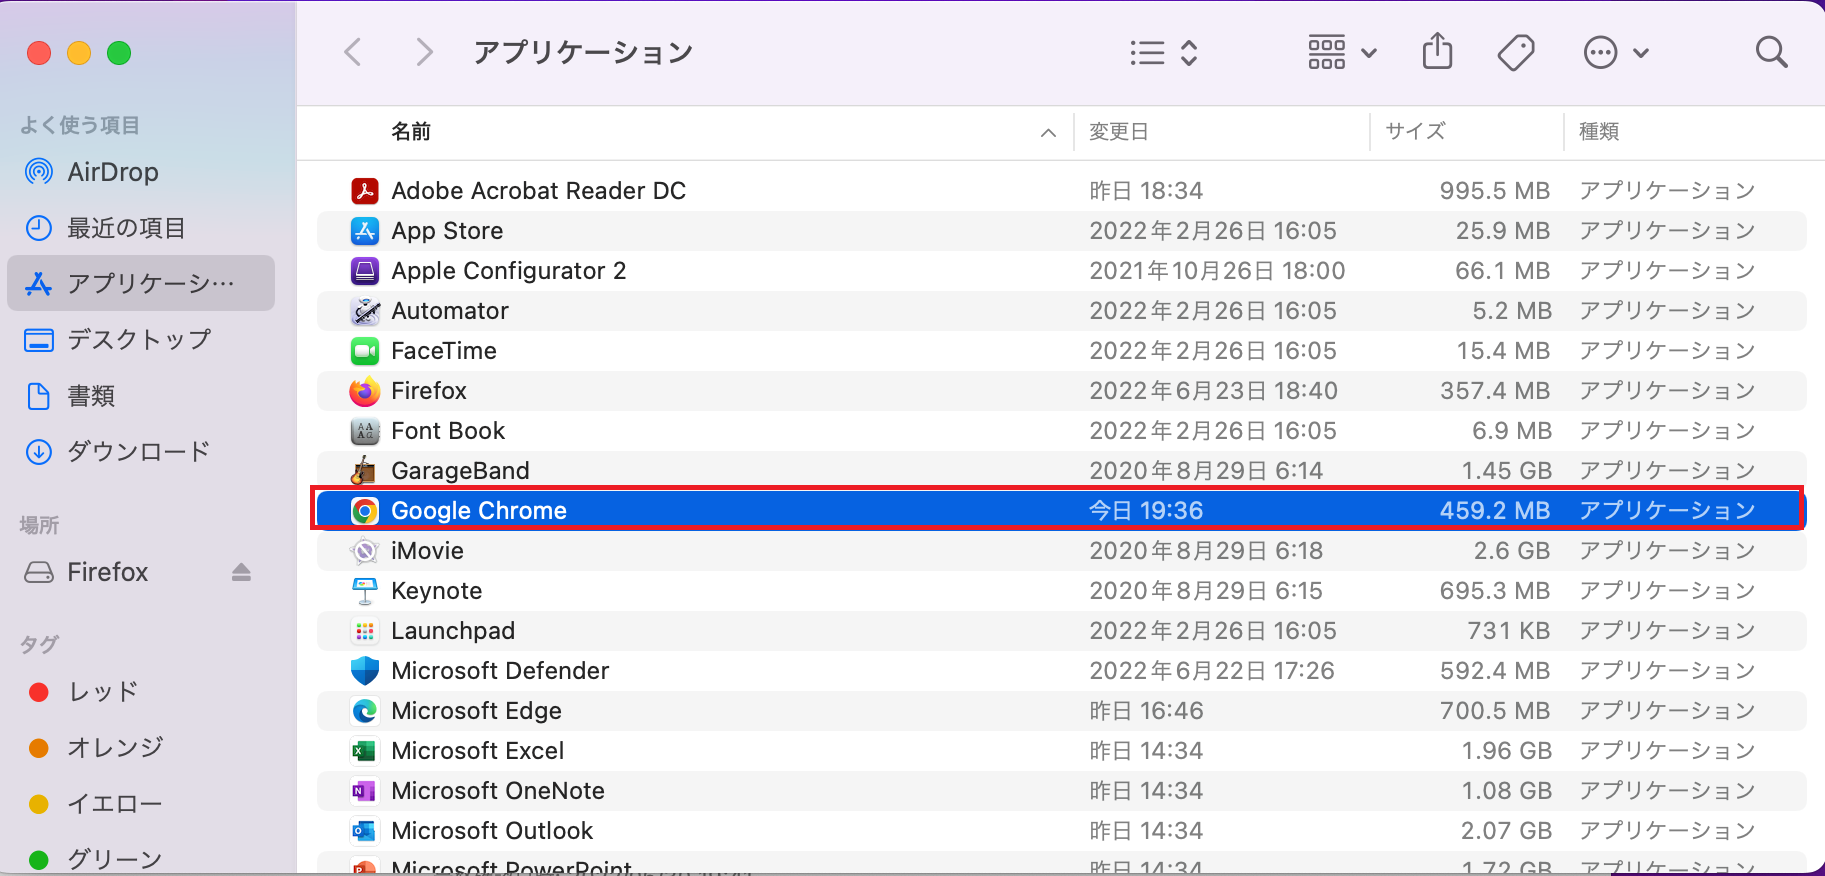This screenshot has width=1825, height=876.
Task: Select the Microsoft OneNote icon
Action: coord(365,791)
